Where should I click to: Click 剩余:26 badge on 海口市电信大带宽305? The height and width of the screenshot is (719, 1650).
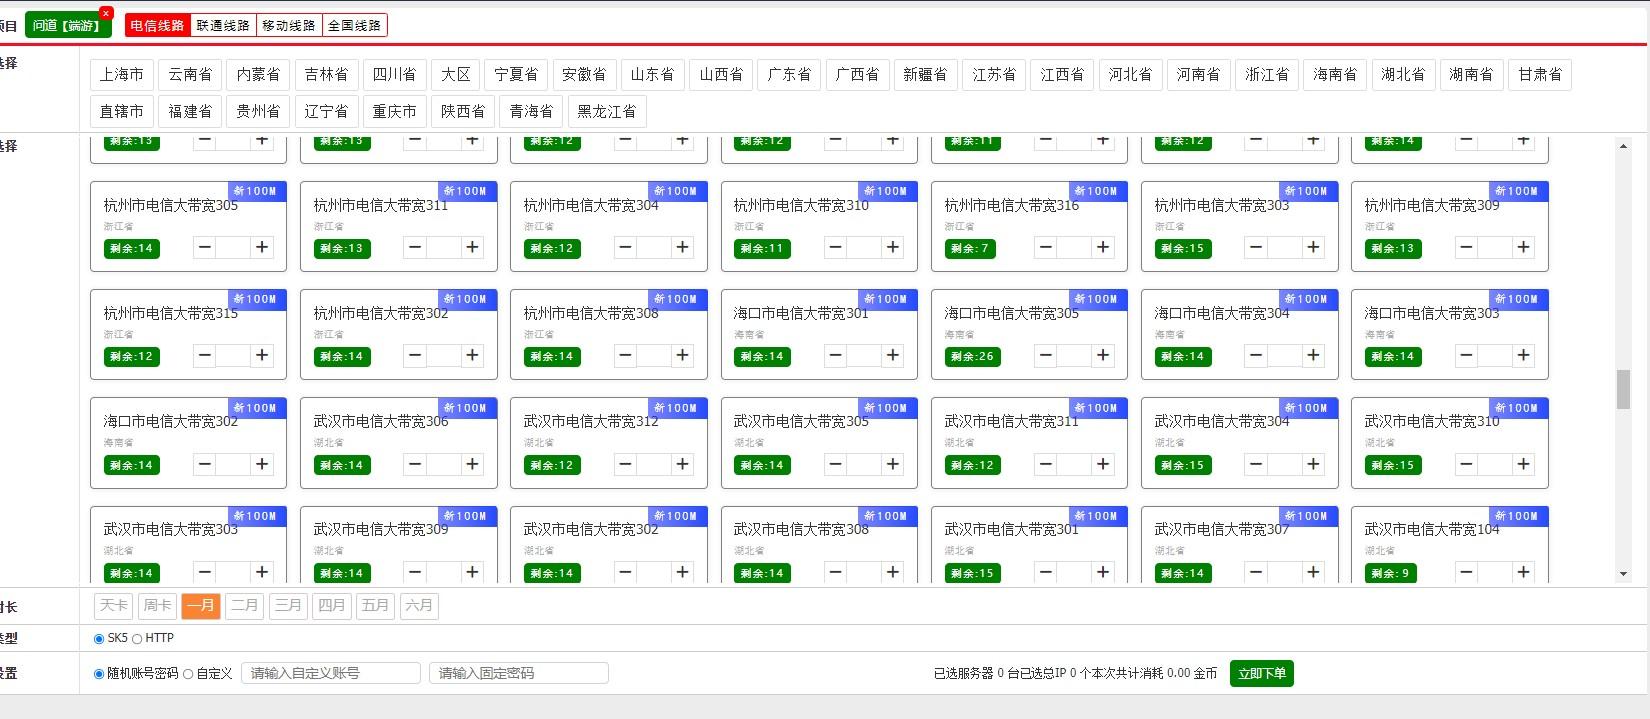pyautogui.click(x=973, y=356)
